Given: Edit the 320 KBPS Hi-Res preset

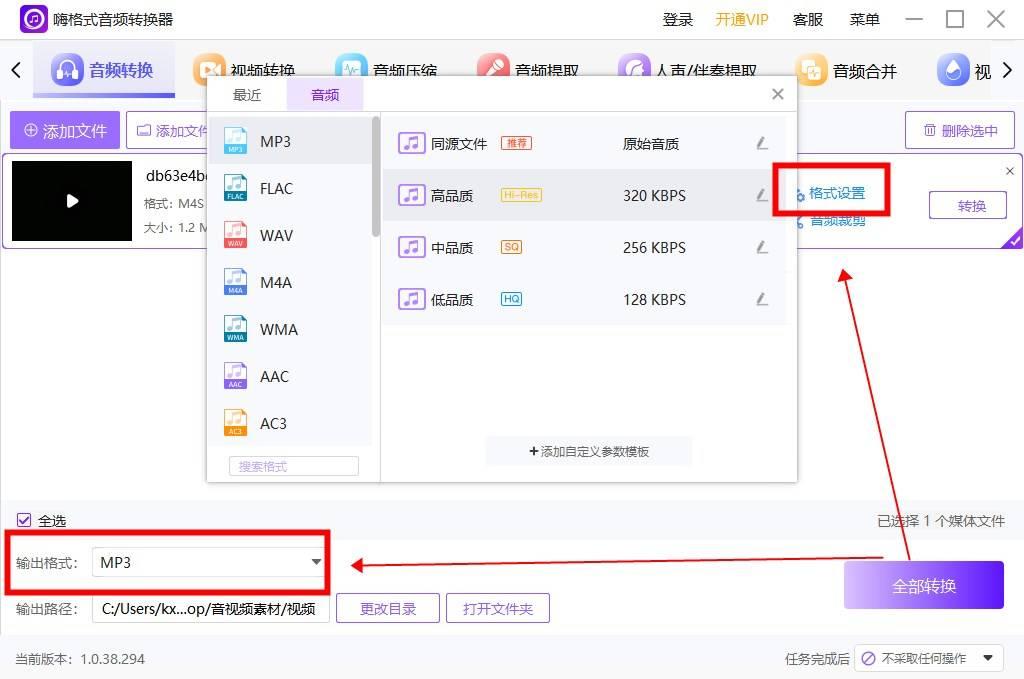Looking at the screenshot, I should (x=763, y=195).
